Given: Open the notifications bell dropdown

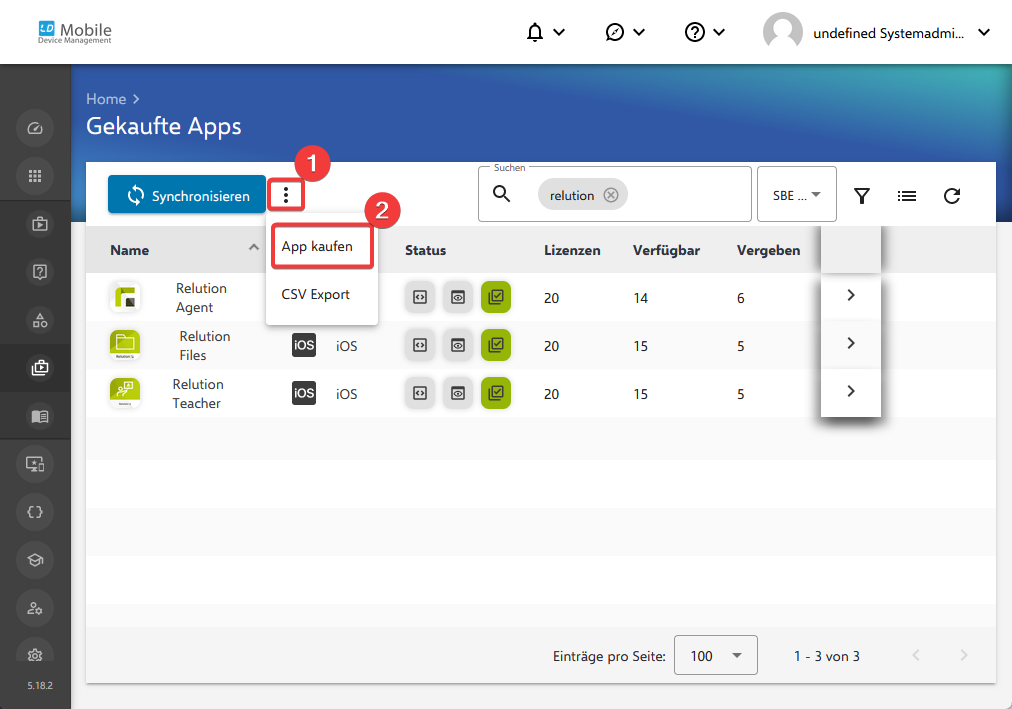Looking at the screenshot, I should [x=545, y=32].
